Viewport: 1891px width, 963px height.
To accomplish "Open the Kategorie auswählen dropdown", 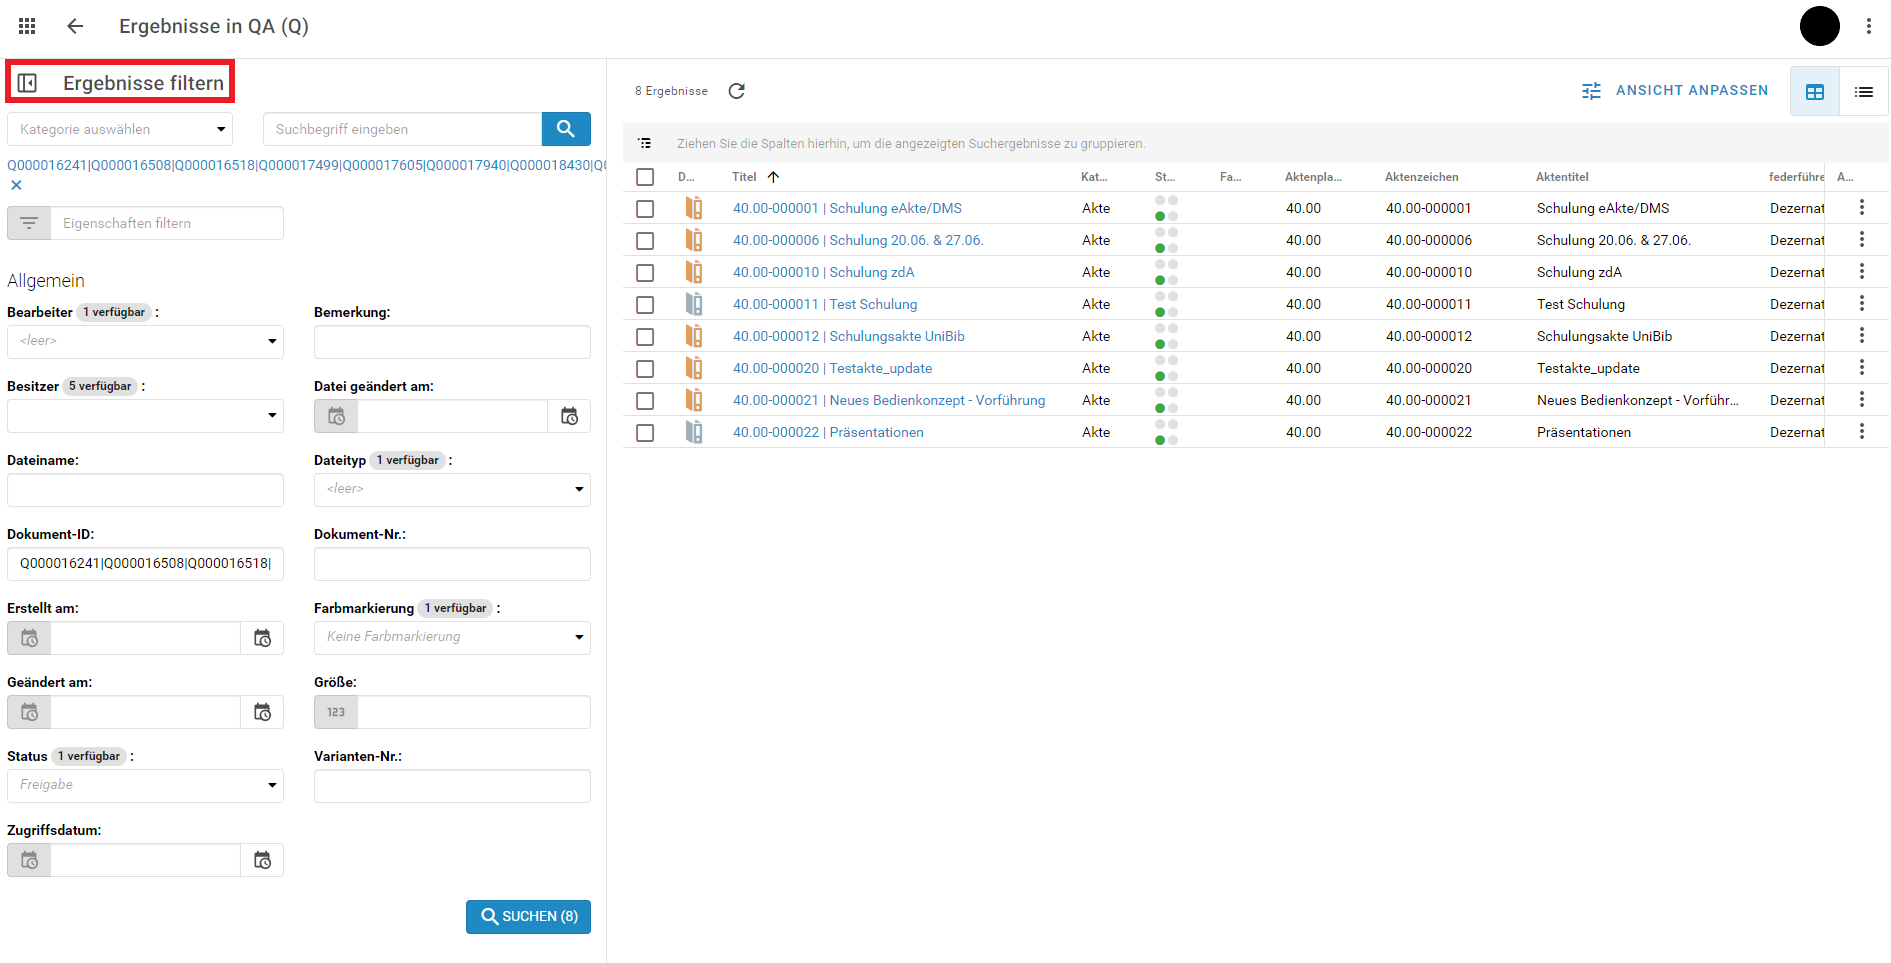I will coord(120,129).
